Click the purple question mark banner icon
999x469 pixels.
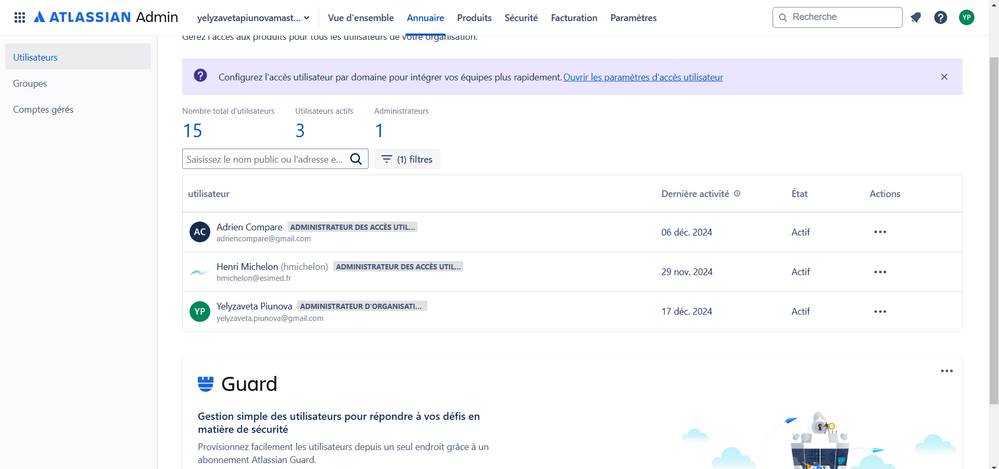(200, 76)
